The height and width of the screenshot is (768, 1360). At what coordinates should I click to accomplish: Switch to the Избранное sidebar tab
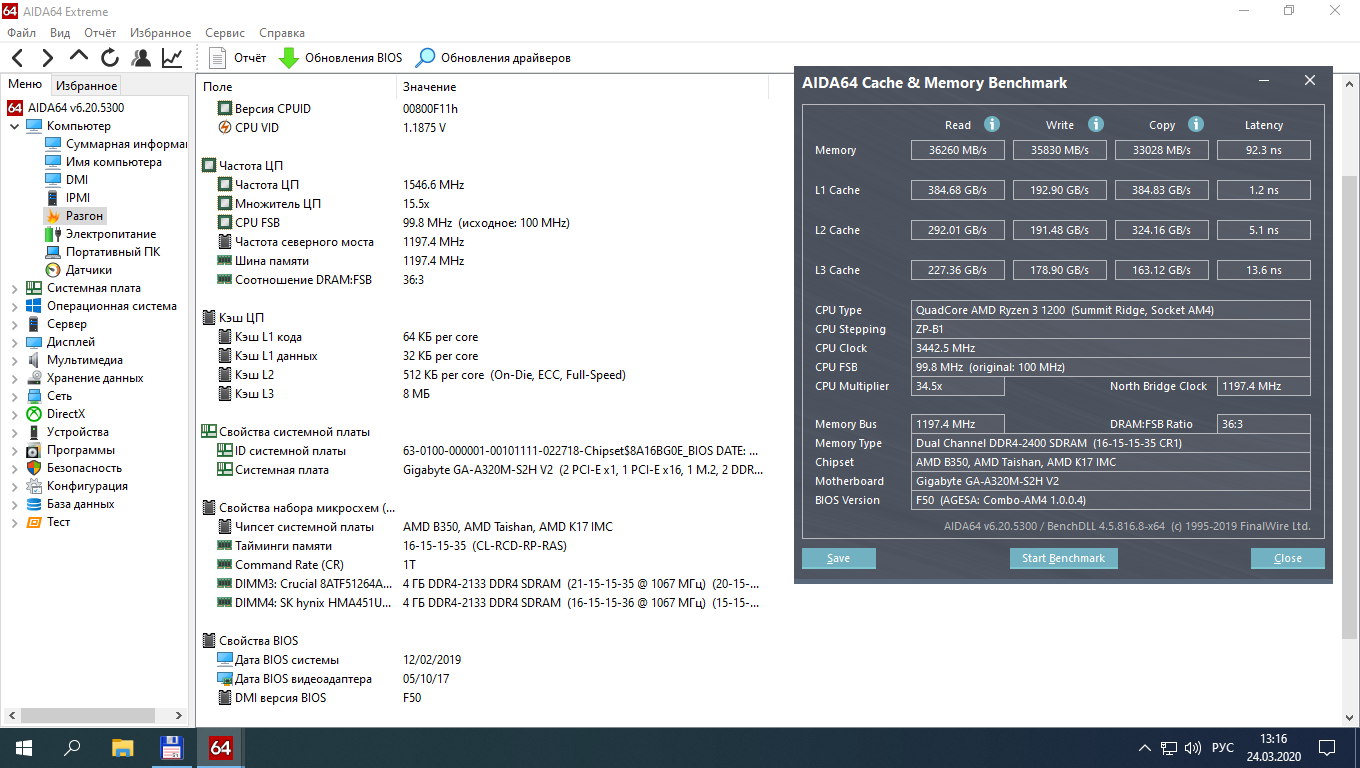(x=86, y=86)
